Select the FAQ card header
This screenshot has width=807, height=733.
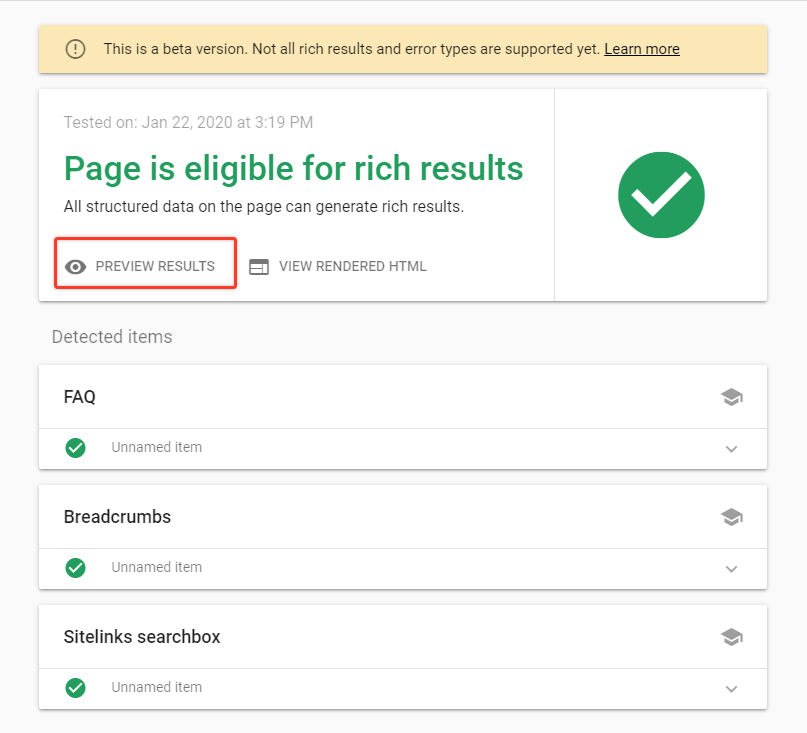(x=79, y=396)
